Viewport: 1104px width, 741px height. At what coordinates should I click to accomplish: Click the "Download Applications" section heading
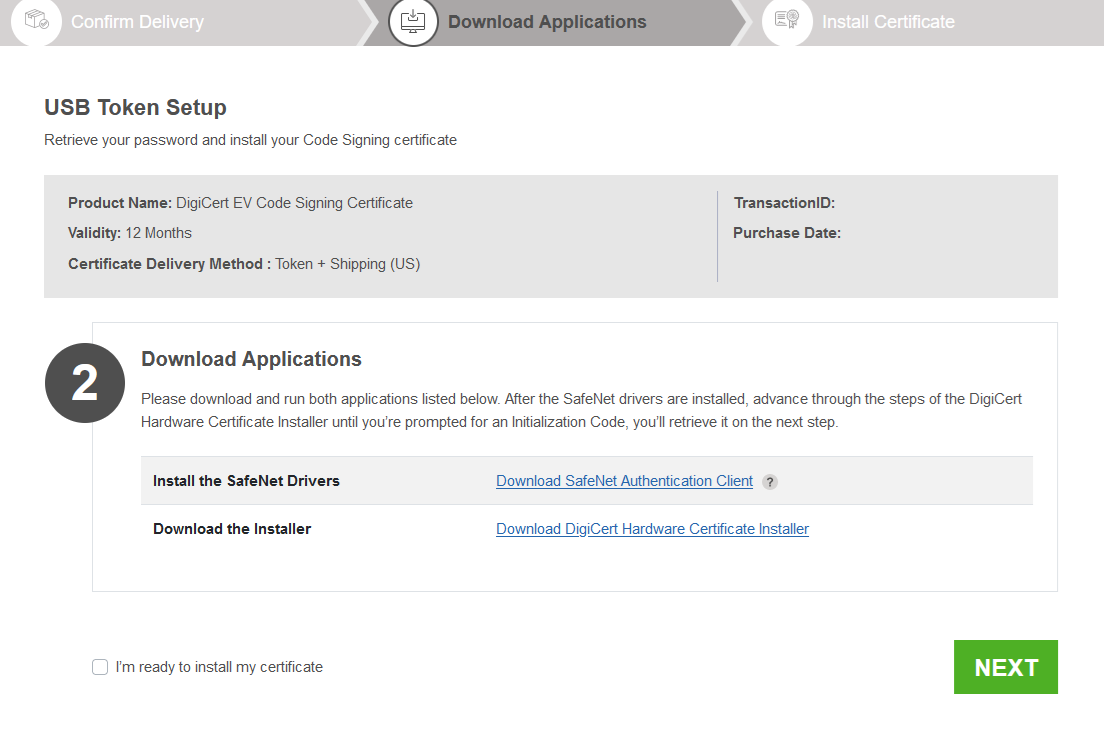(x=251, y=359)
